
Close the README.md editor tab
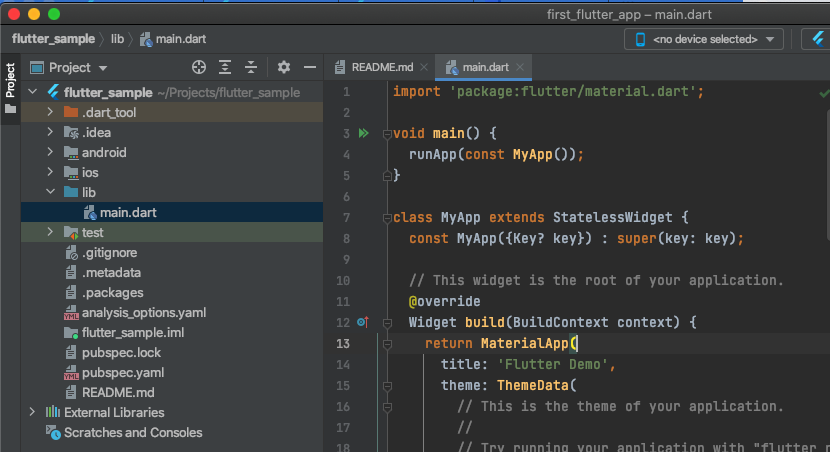[x=424, y=67]
